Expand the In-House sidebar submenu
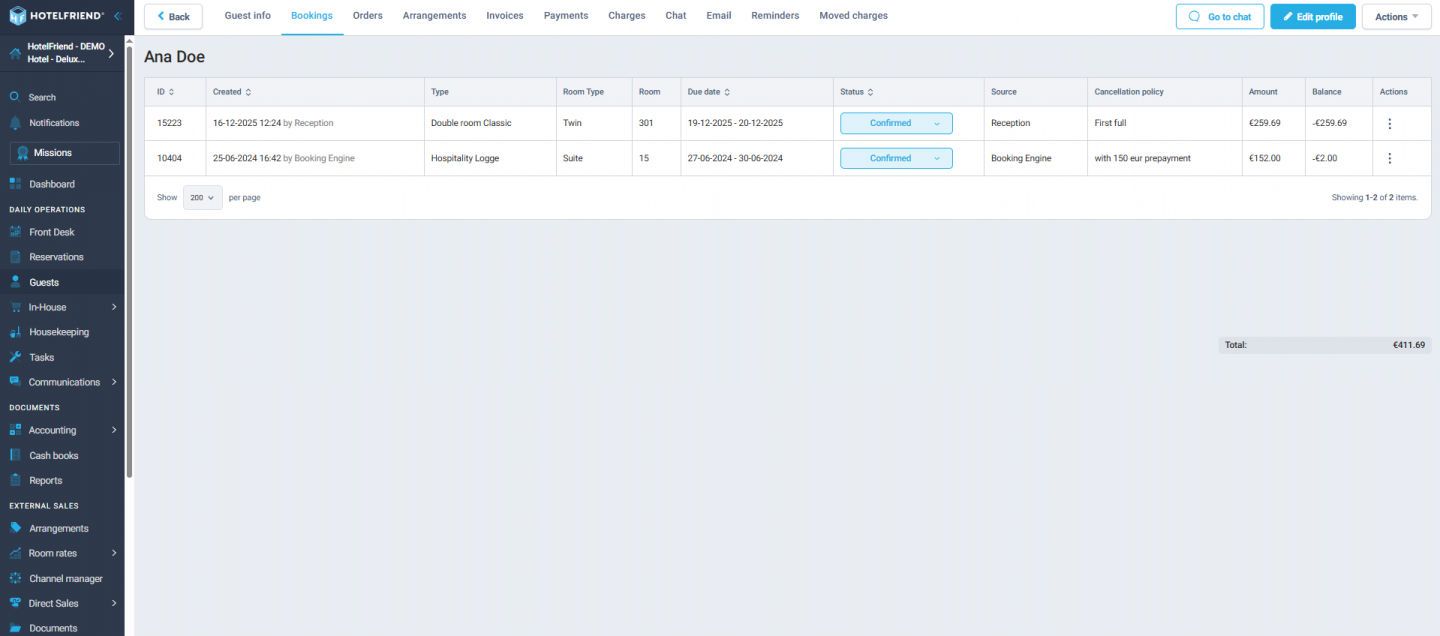Image resolution: width=1440 pixels, height=636 pixels. coord(113,307)
